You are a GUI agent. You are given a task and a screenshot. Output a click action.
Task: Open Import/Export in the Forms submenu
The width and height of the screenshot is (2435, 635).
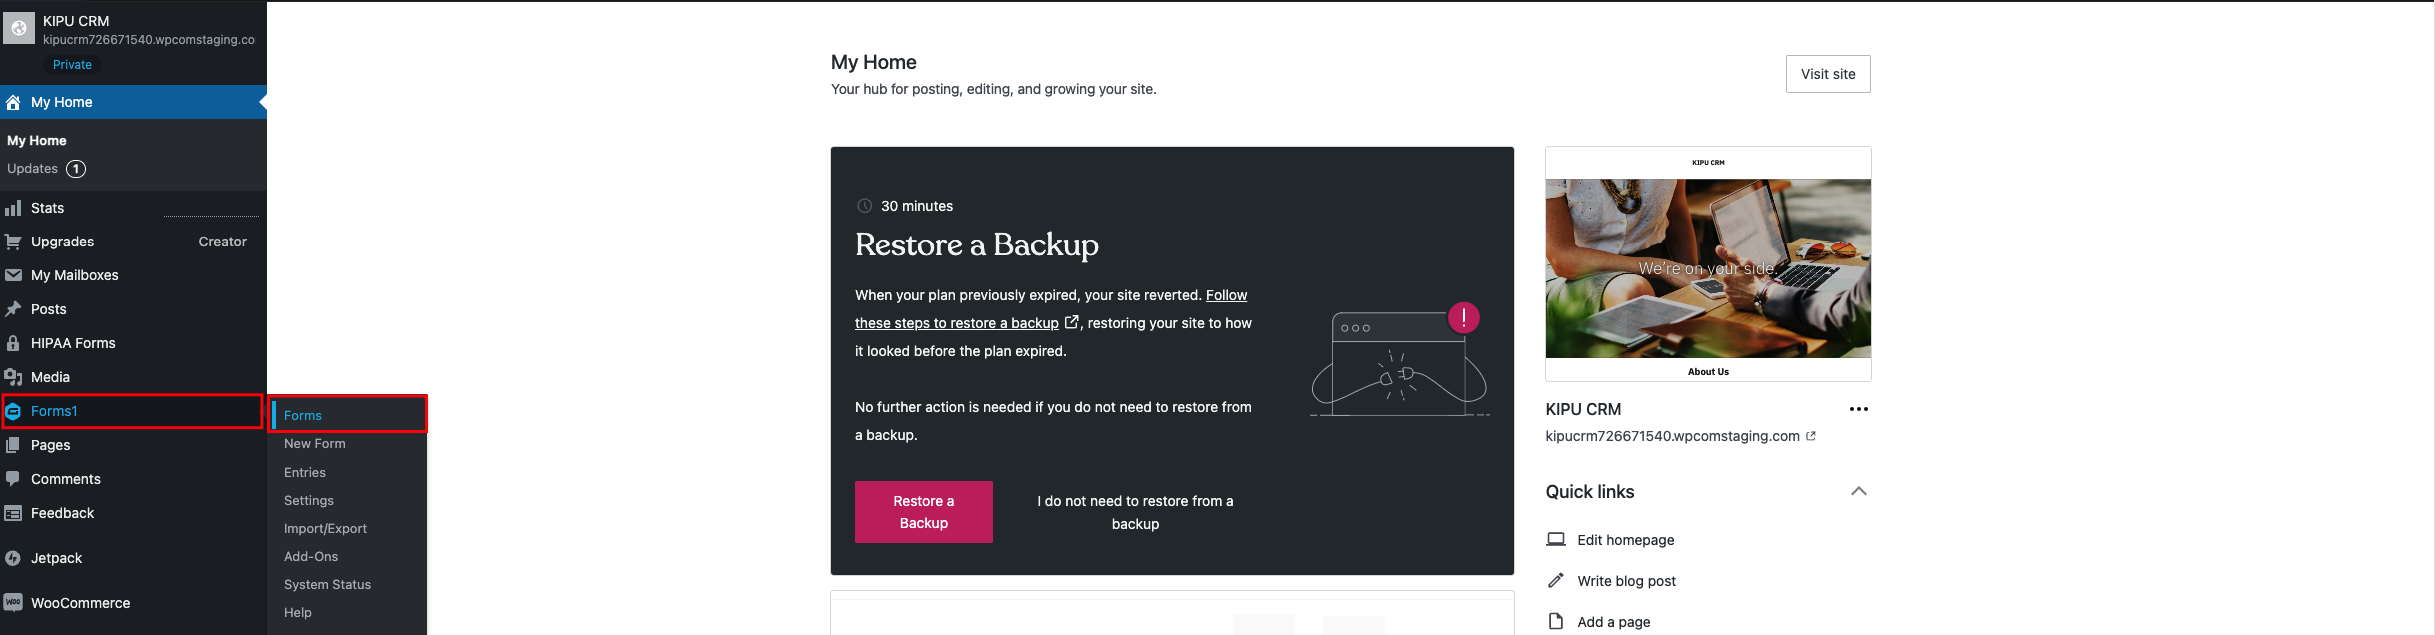coord(325,529)
